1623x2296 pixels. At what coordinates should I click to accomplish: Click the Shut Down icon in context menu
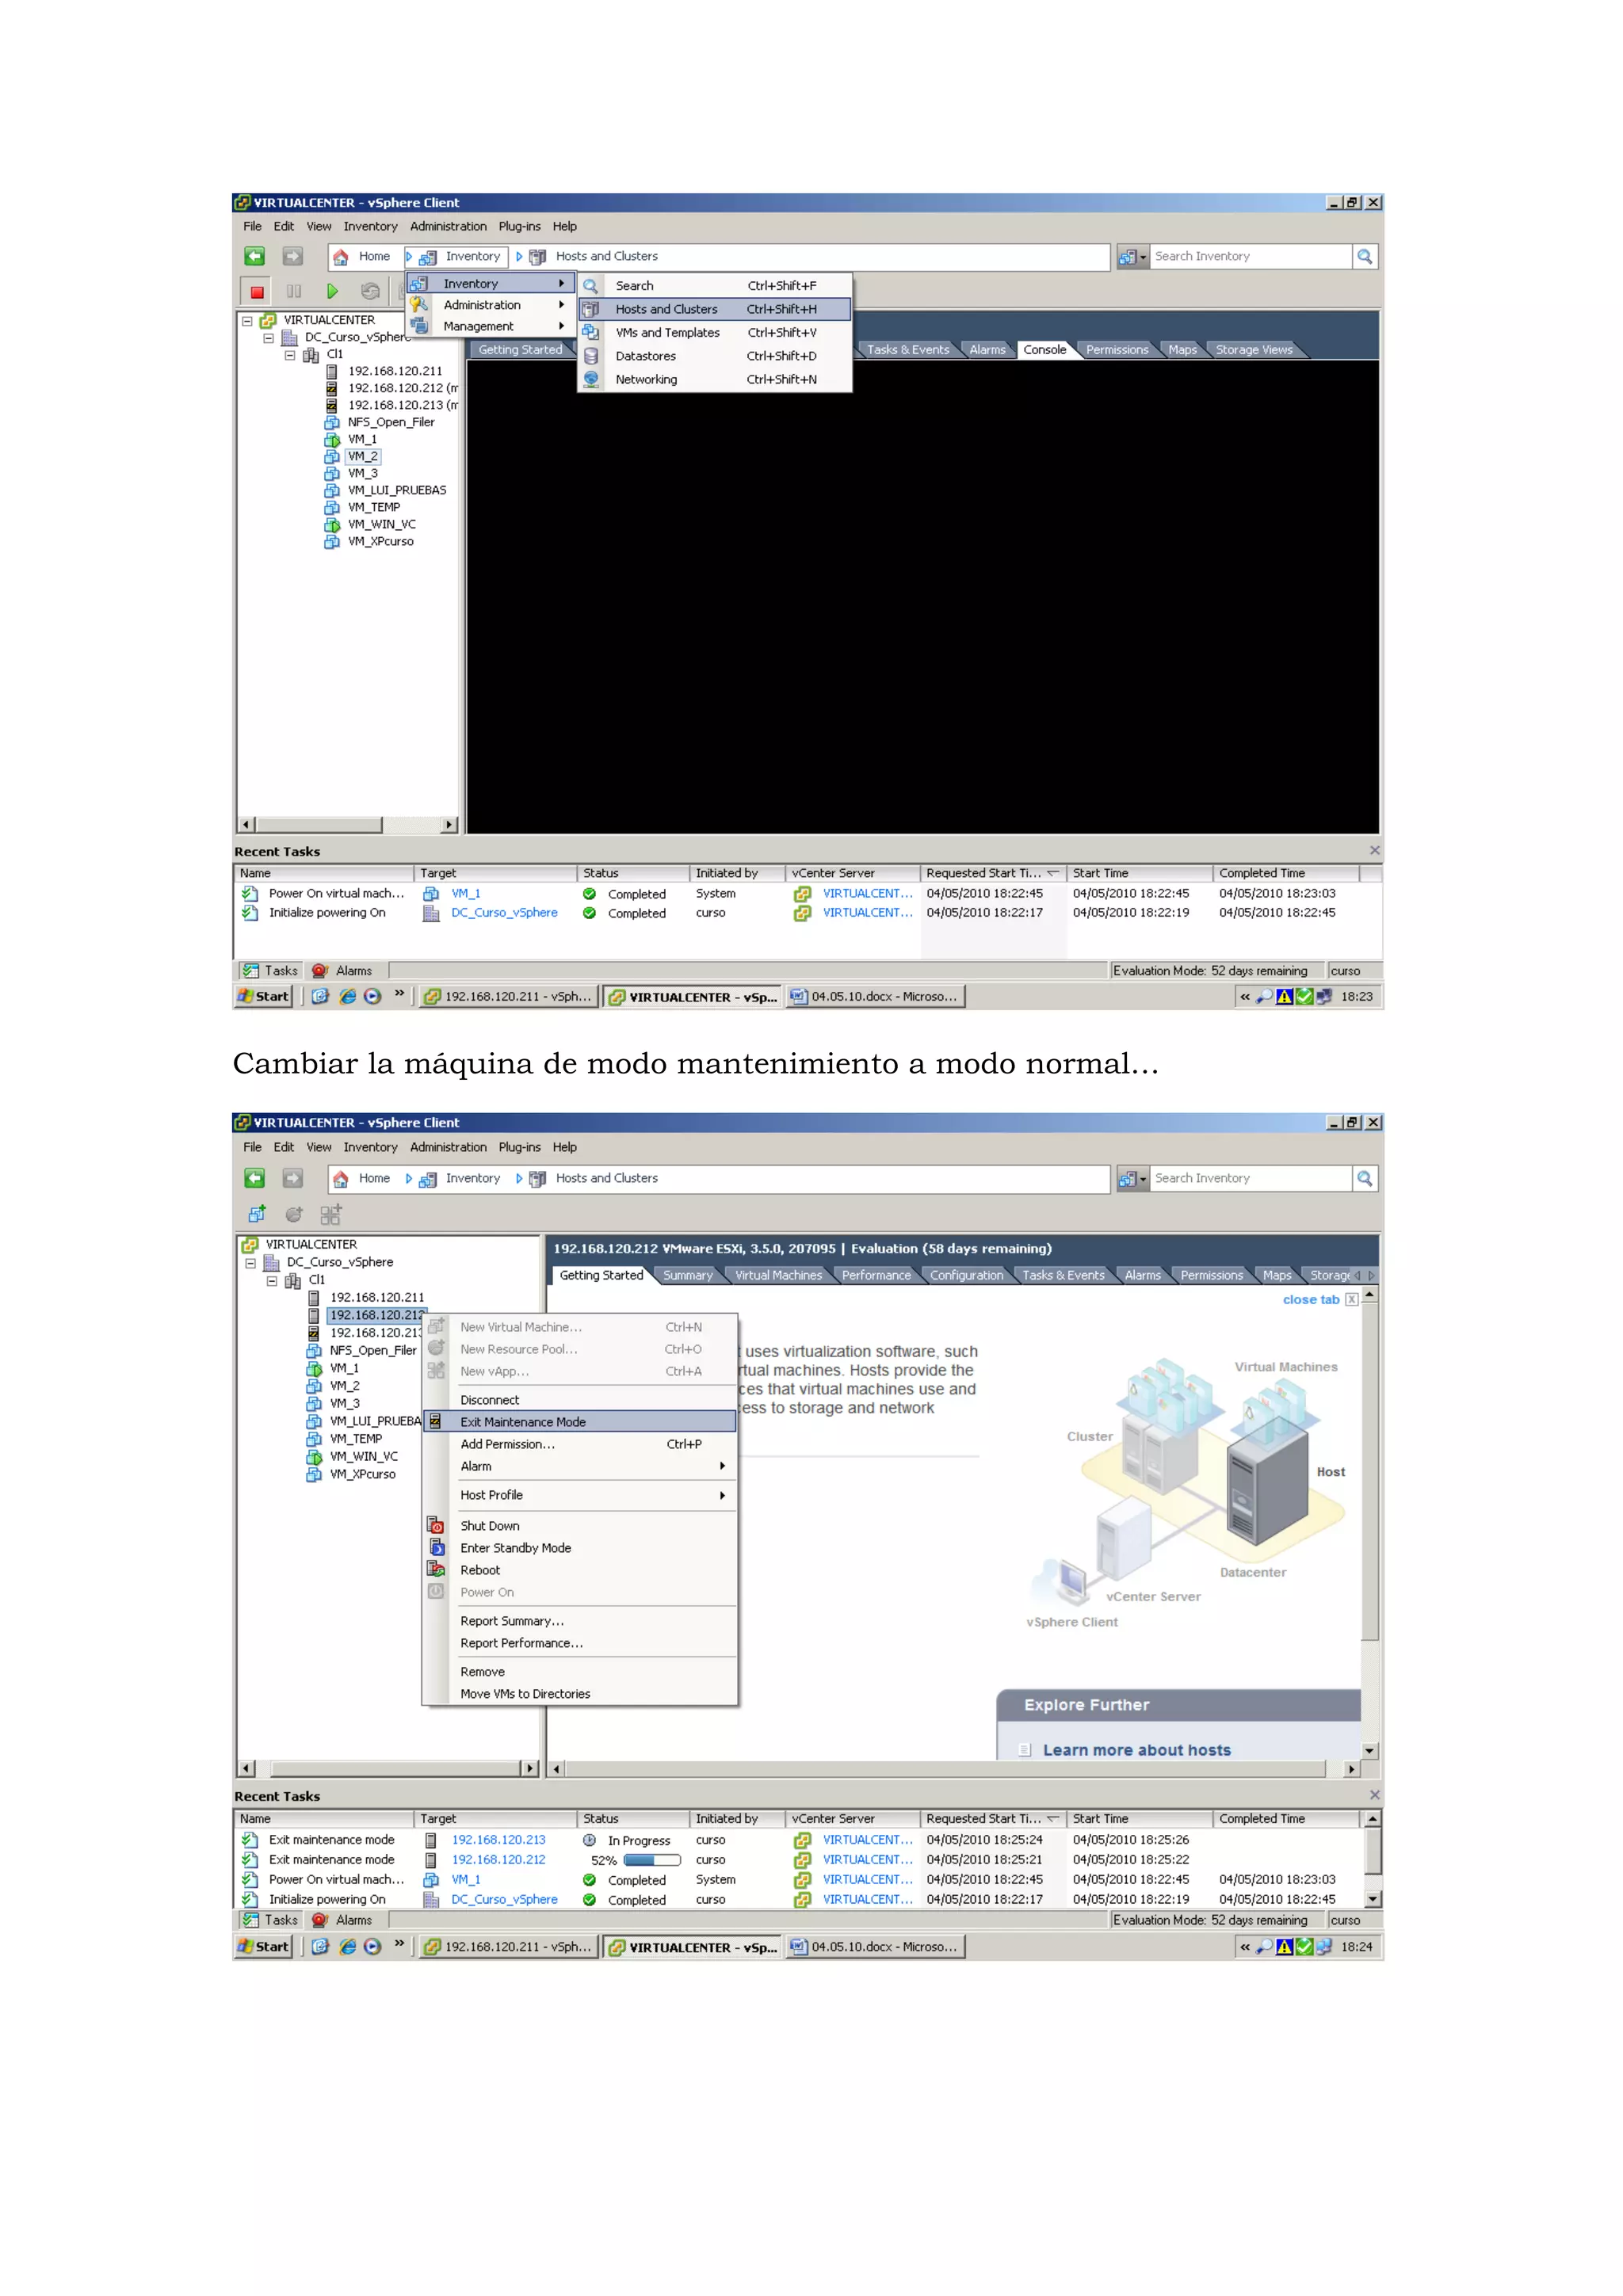pos(436,1525)
